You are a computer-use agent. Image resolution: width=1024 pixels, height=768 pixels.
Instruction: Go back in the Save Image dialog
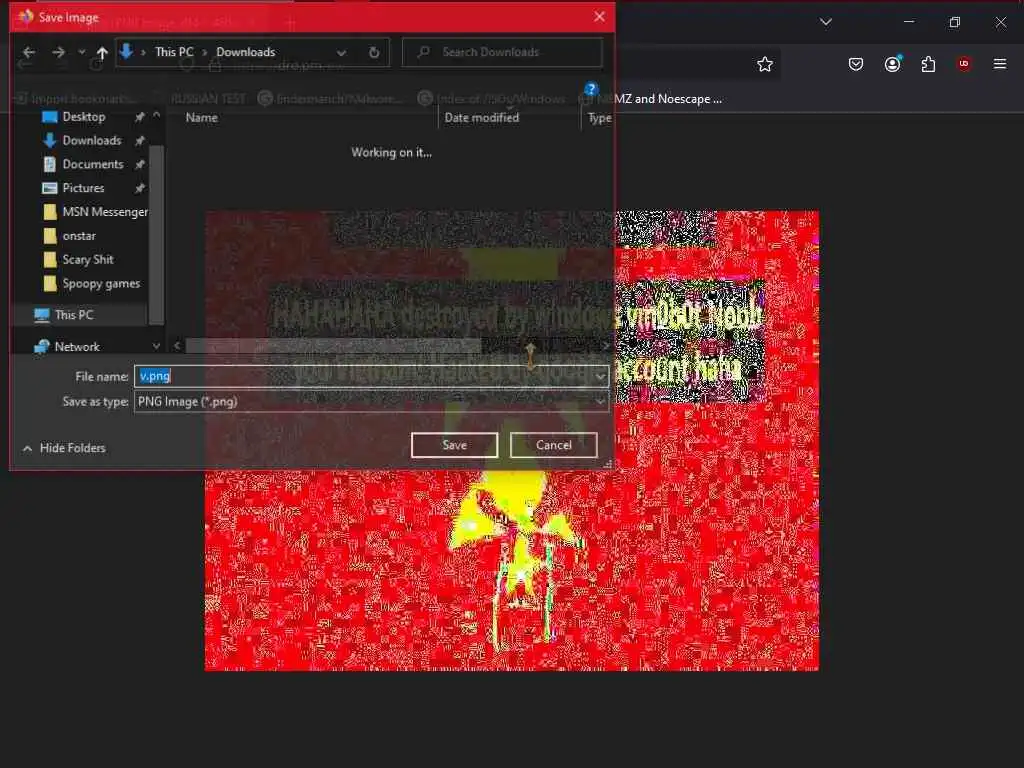[x=29, y=52]
